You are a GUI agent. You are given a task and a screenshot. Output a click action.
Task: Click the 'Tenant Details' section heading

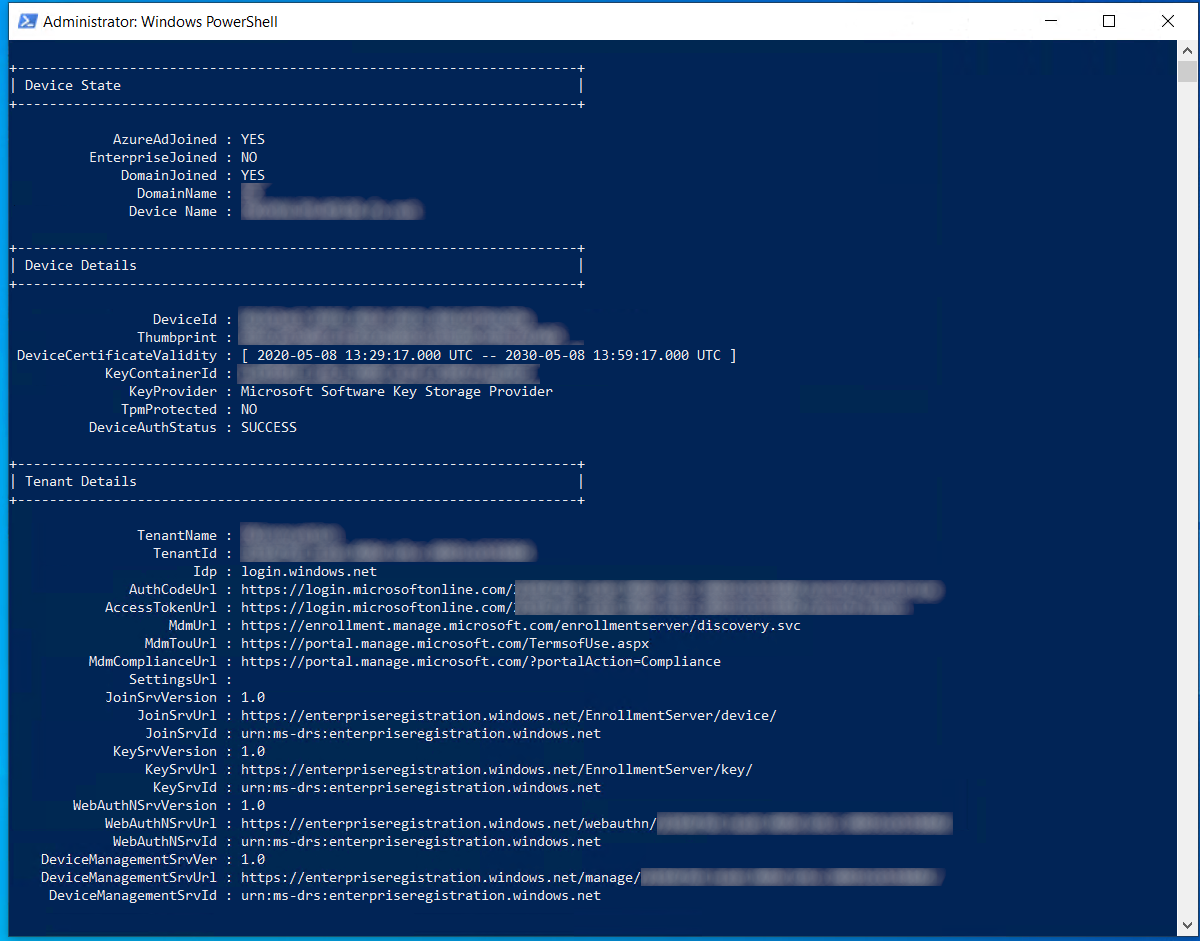[x=80, y=482]
